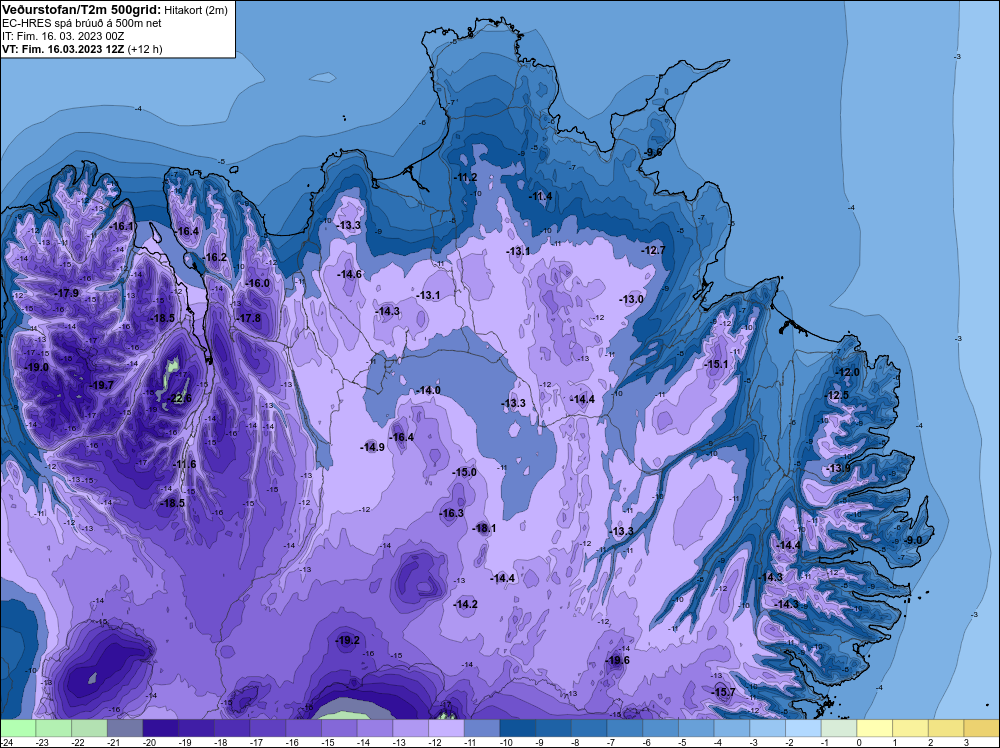Click the '3' label in the bottom legend
1000x748 pixels.
(x=966, y=742)
